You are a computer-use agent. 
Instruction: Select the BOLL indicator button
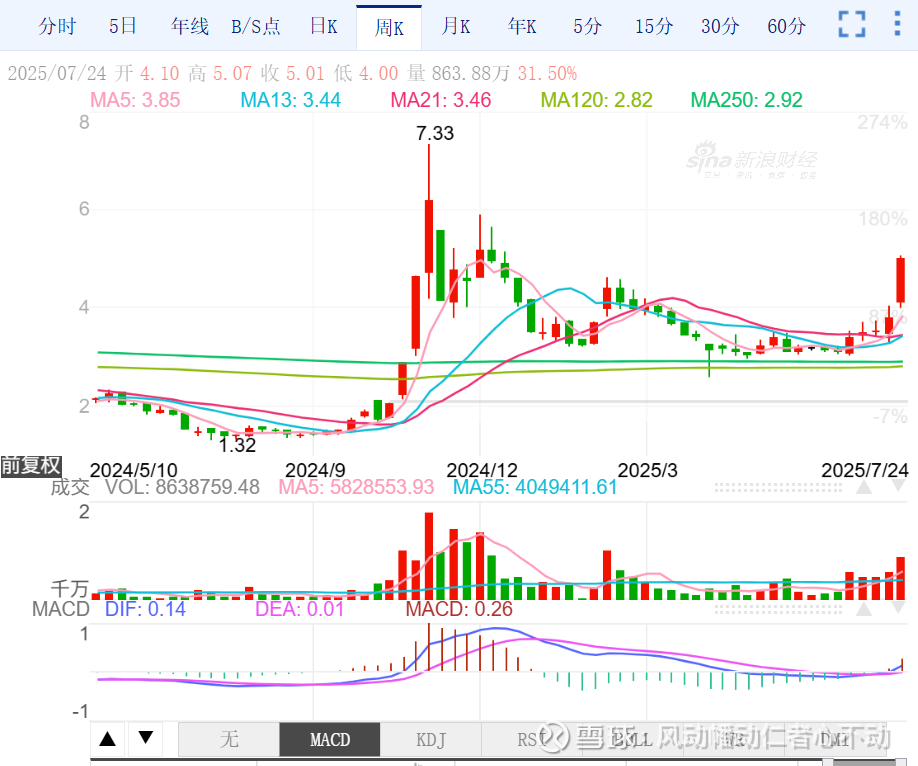(x=632, y=739)
